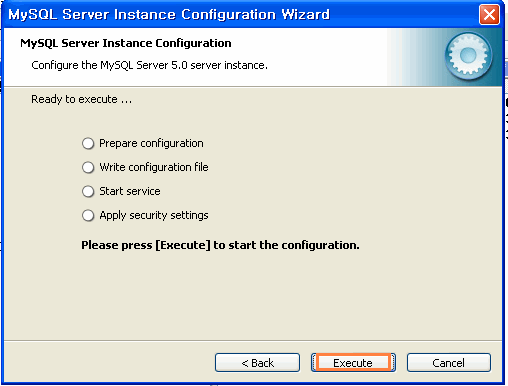Click the Execute button
The width and height of the screenshot is (508, 386).
coord(353,362)
